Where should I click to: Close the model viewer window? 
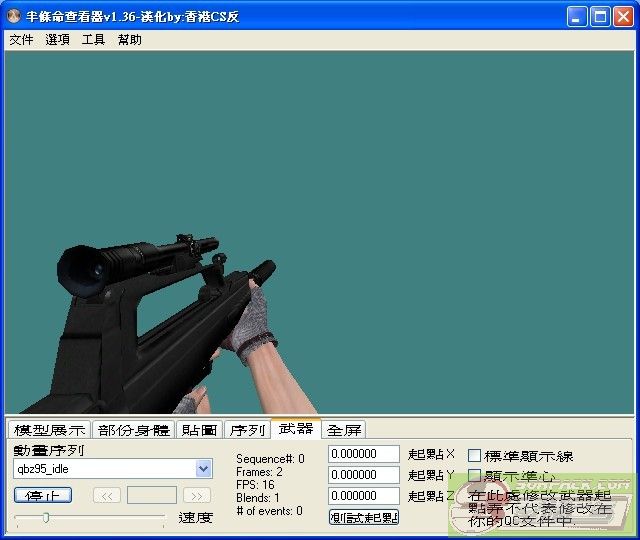pos(624,17)
